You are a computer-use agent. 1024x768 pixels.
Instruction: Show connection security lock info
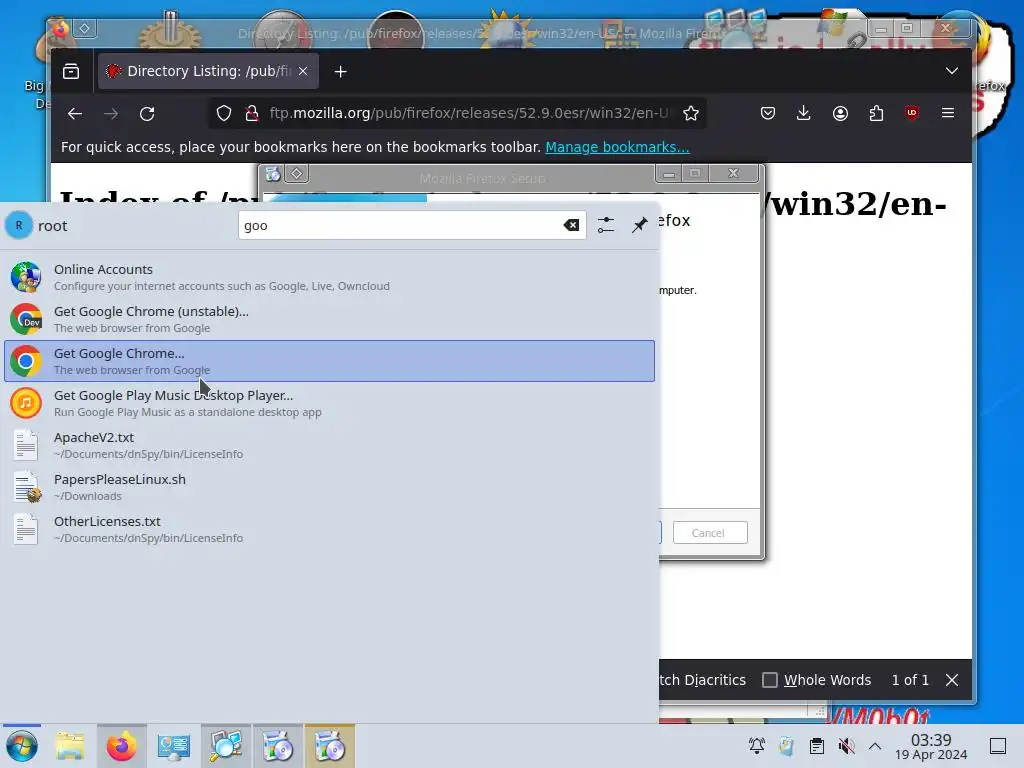(x=251, y=114)
